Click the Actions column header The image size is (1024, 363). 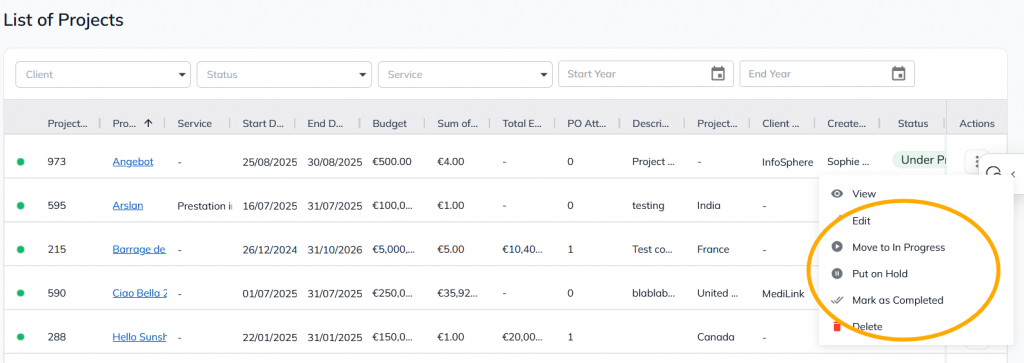[x=977, y=123]
